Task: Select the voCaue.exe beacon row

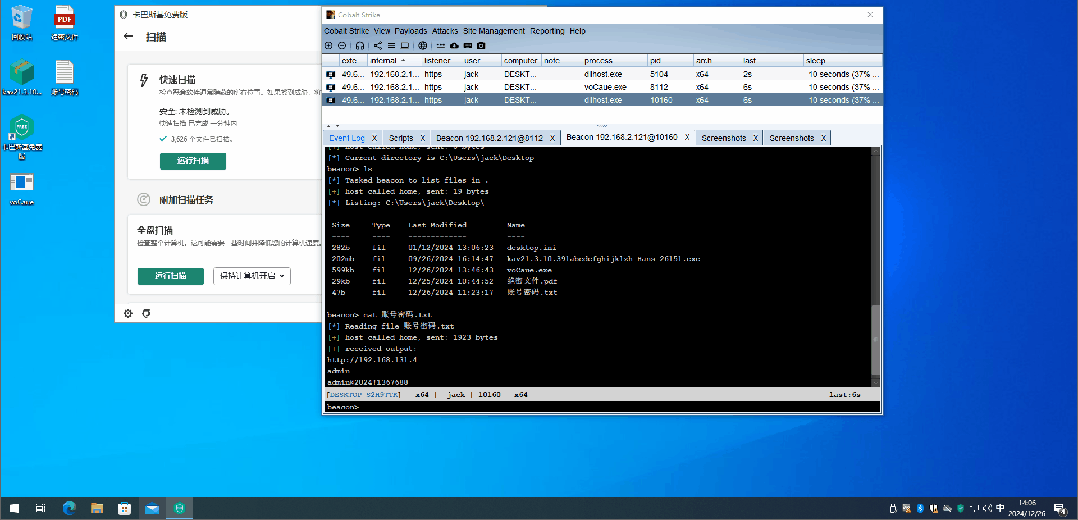Action: [602, 87]
